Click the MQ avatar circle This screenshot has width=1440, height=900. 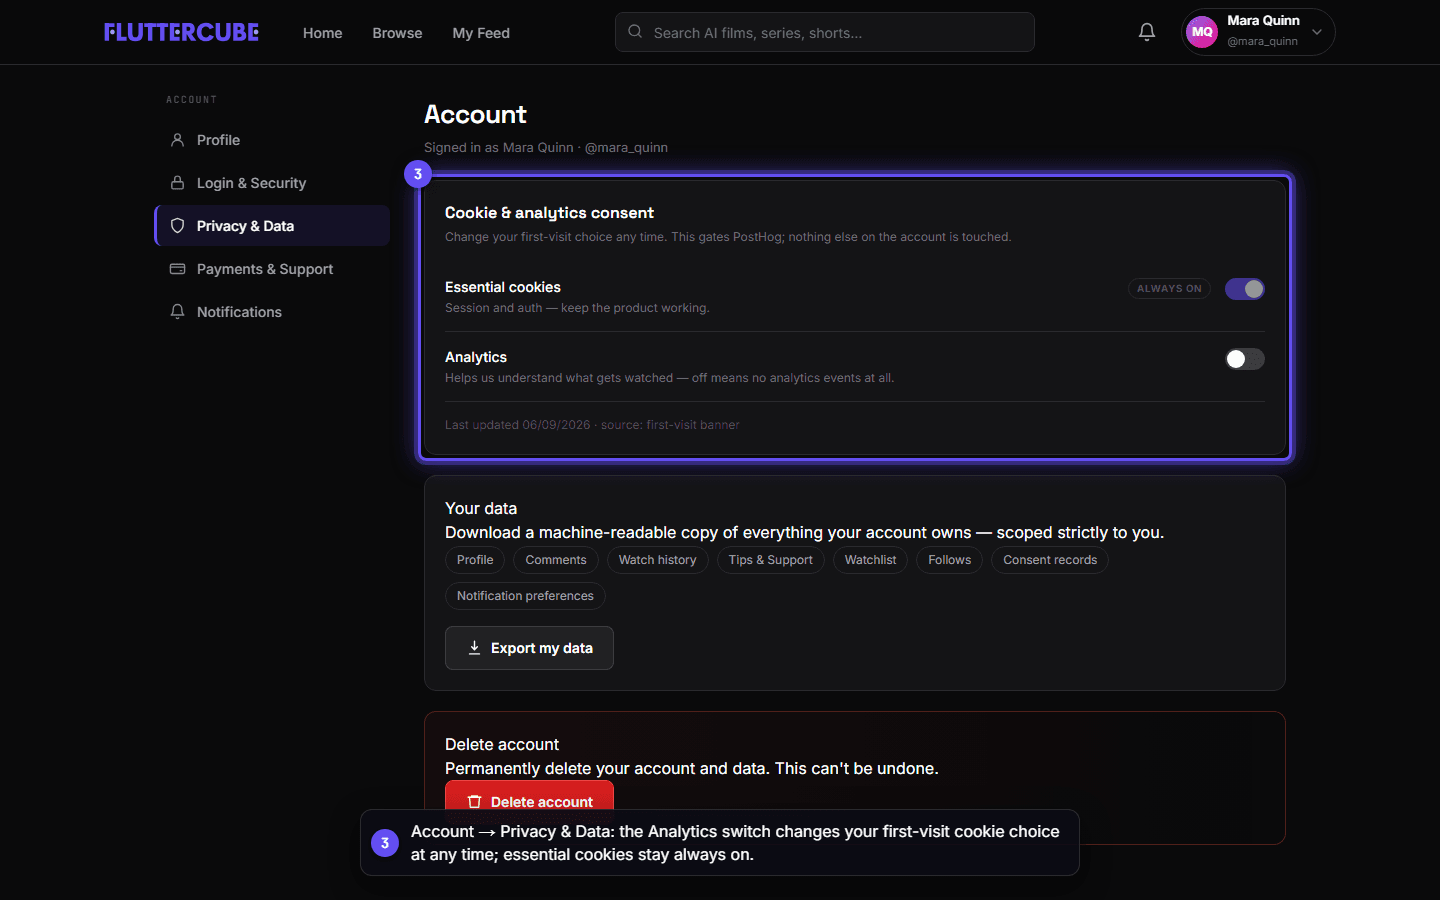(x=1202, y=32)
